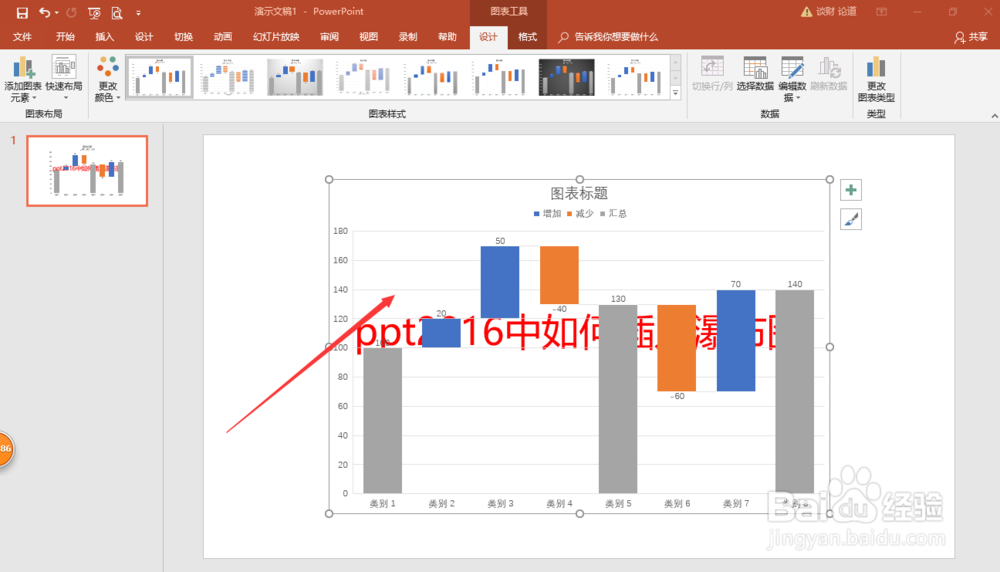Select fourth chart style thumbnail
Image resolution: width=1000 pixels, height=572 pixels.
click(x=364, y=77)
